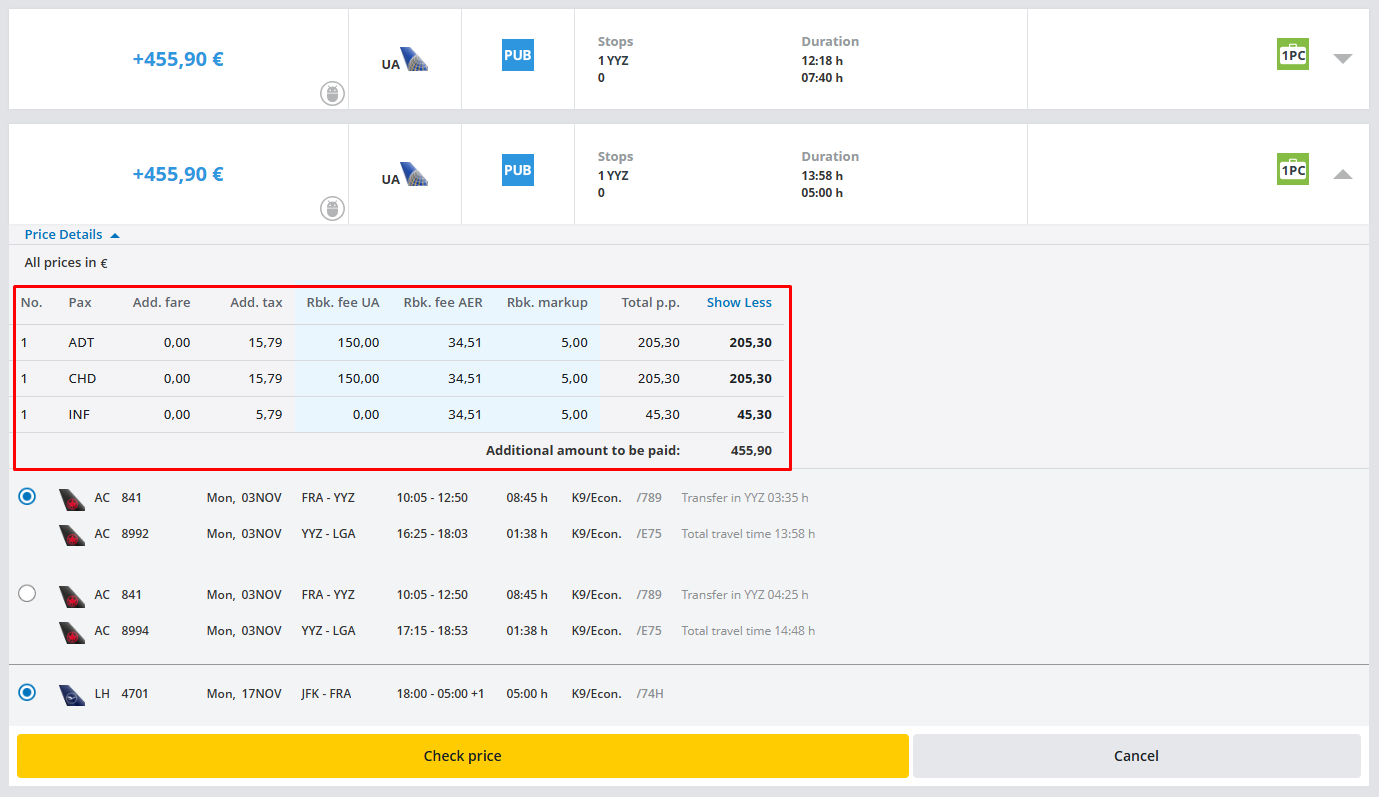
Task: Expand the first flight offer with down arrow
Action: coord(1342,59)
